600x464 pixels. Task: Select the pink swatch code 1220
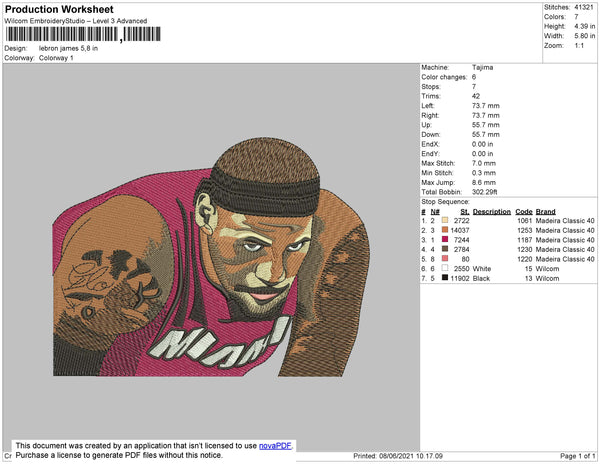pos(445,259)
